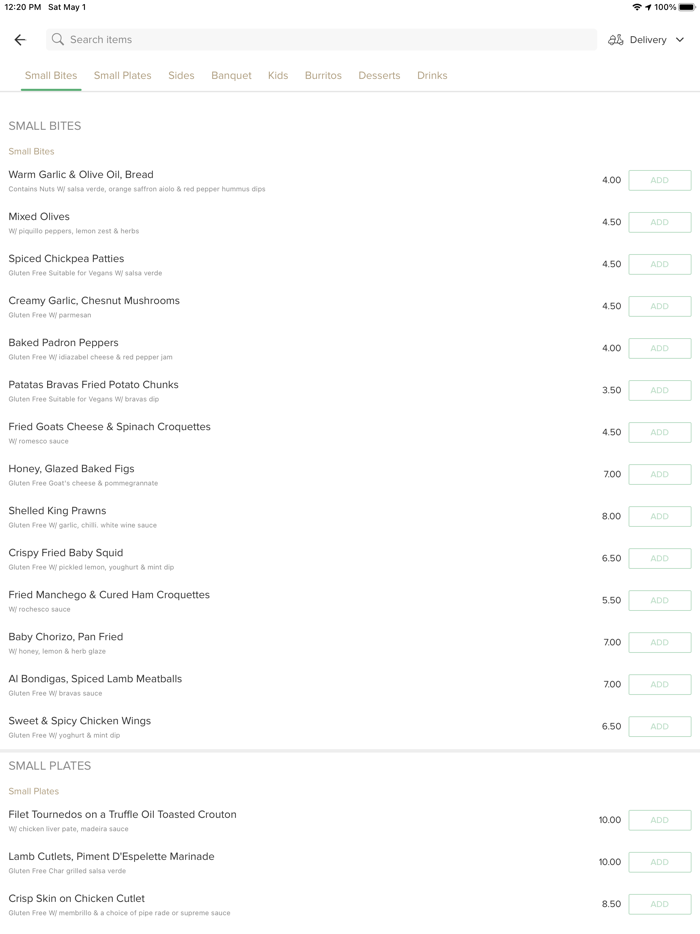Image resolution: width=700 pixels, height=934 pixels.
Task: Show the Drinks tab
Action: [x=432, y=76]
